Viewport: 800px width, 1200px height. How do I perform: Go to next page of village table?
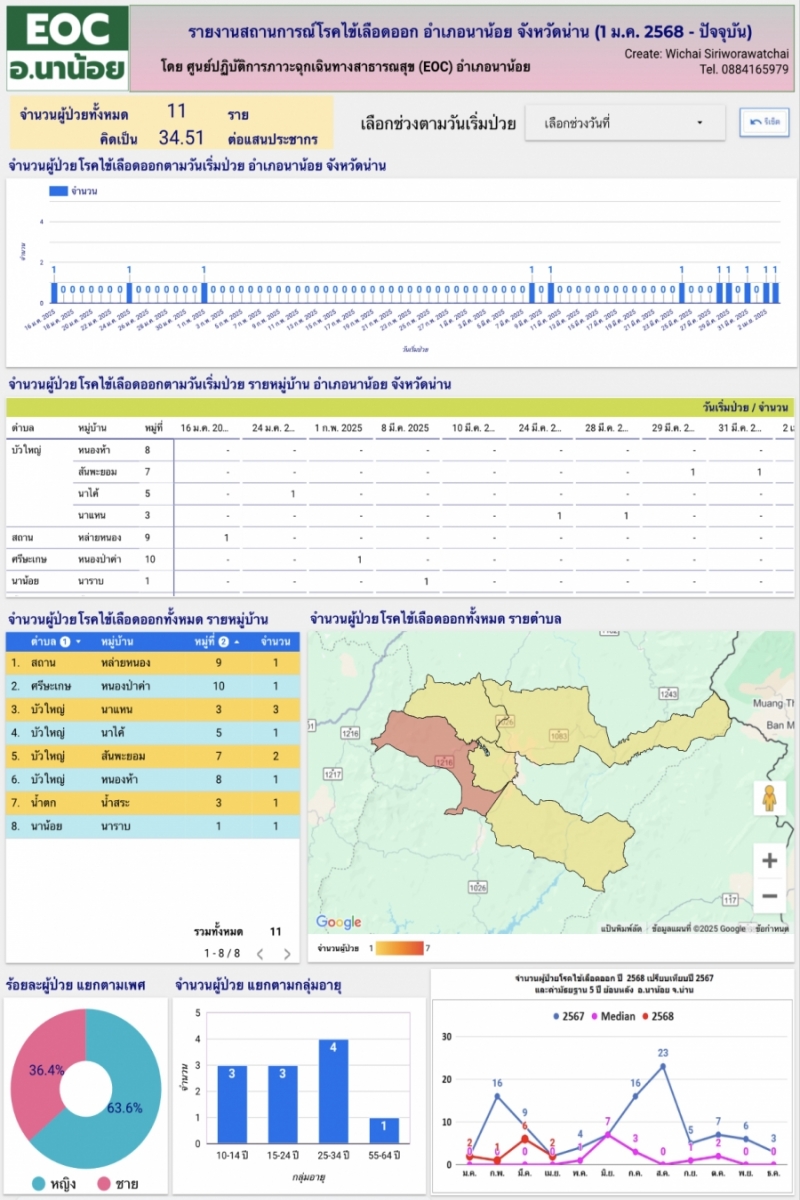(x=287, y=954)
